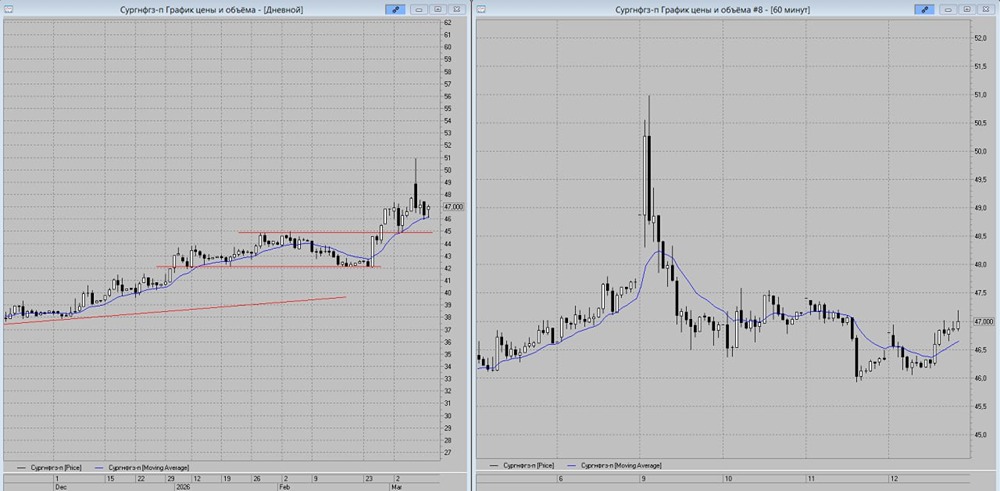
Task: Click the 52,0 price label on the 60-minute scale
Action: pyautogui.click(x=980, y=38)
